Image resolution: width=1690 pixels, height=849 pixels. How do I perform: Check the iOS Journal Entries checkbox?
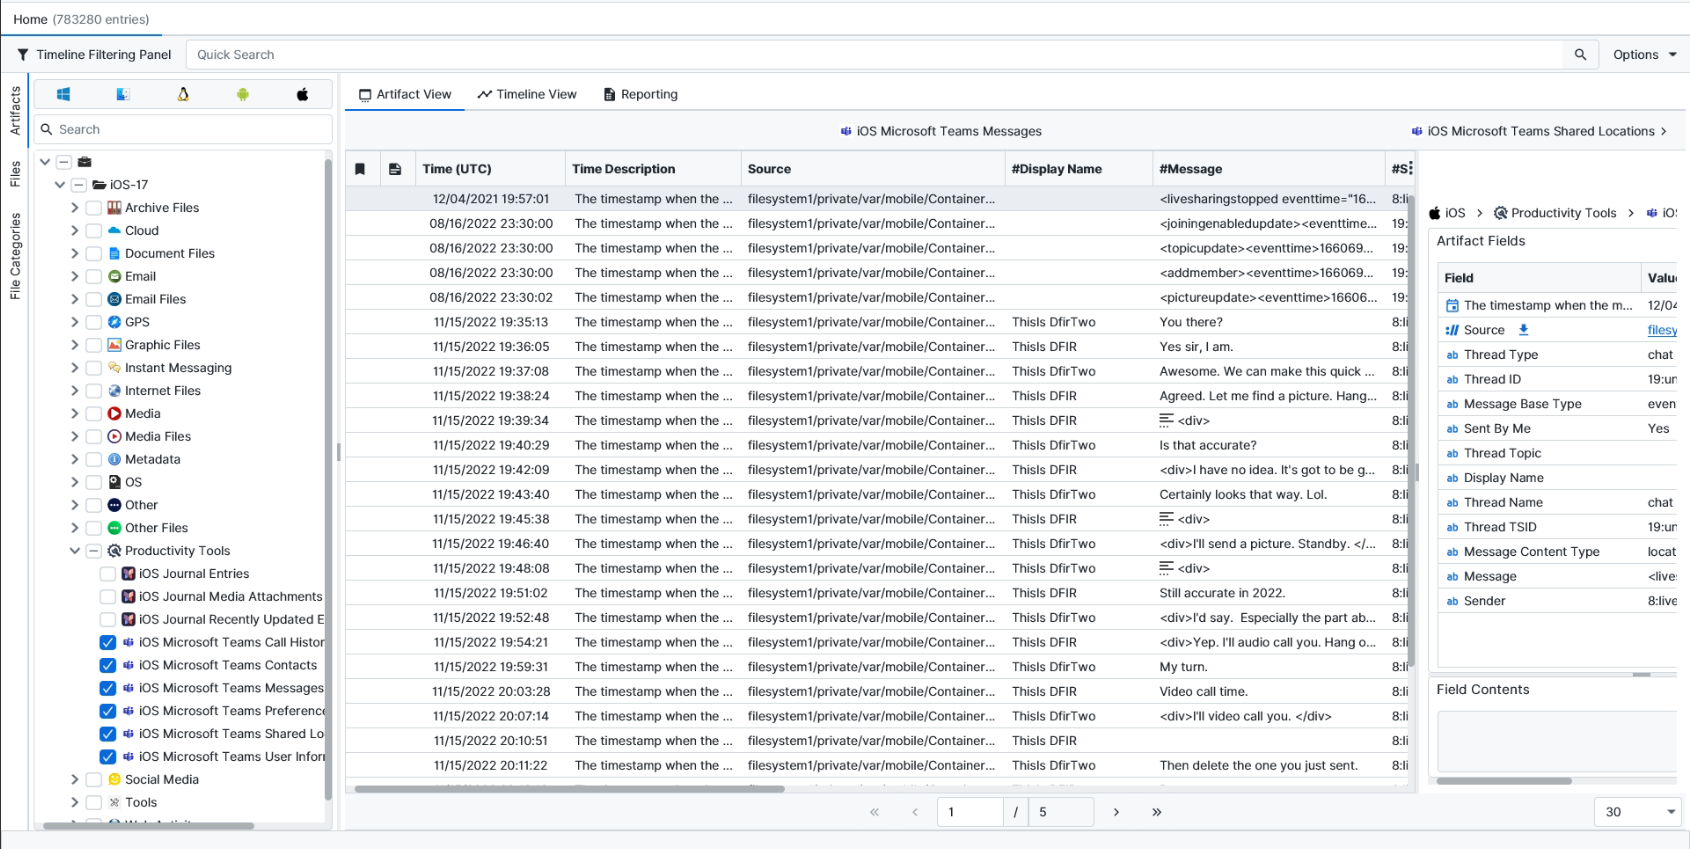pyautogui.click(x=108, y=574)
